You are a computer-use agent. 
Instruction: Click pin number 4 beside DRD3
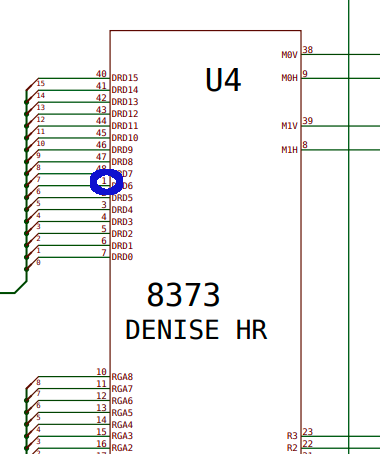pos(104,217)
